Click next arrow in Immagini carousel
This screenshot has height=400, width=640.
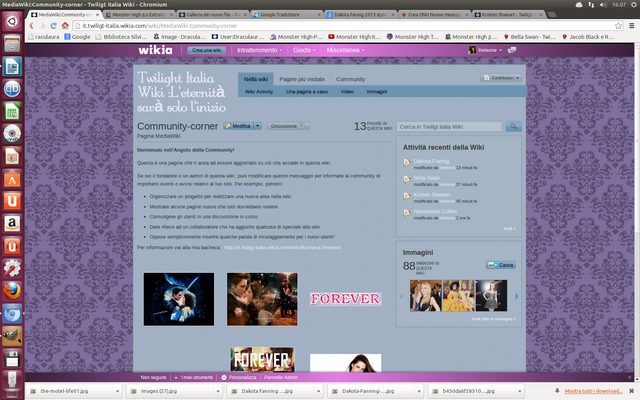click(x=517, y=296)
